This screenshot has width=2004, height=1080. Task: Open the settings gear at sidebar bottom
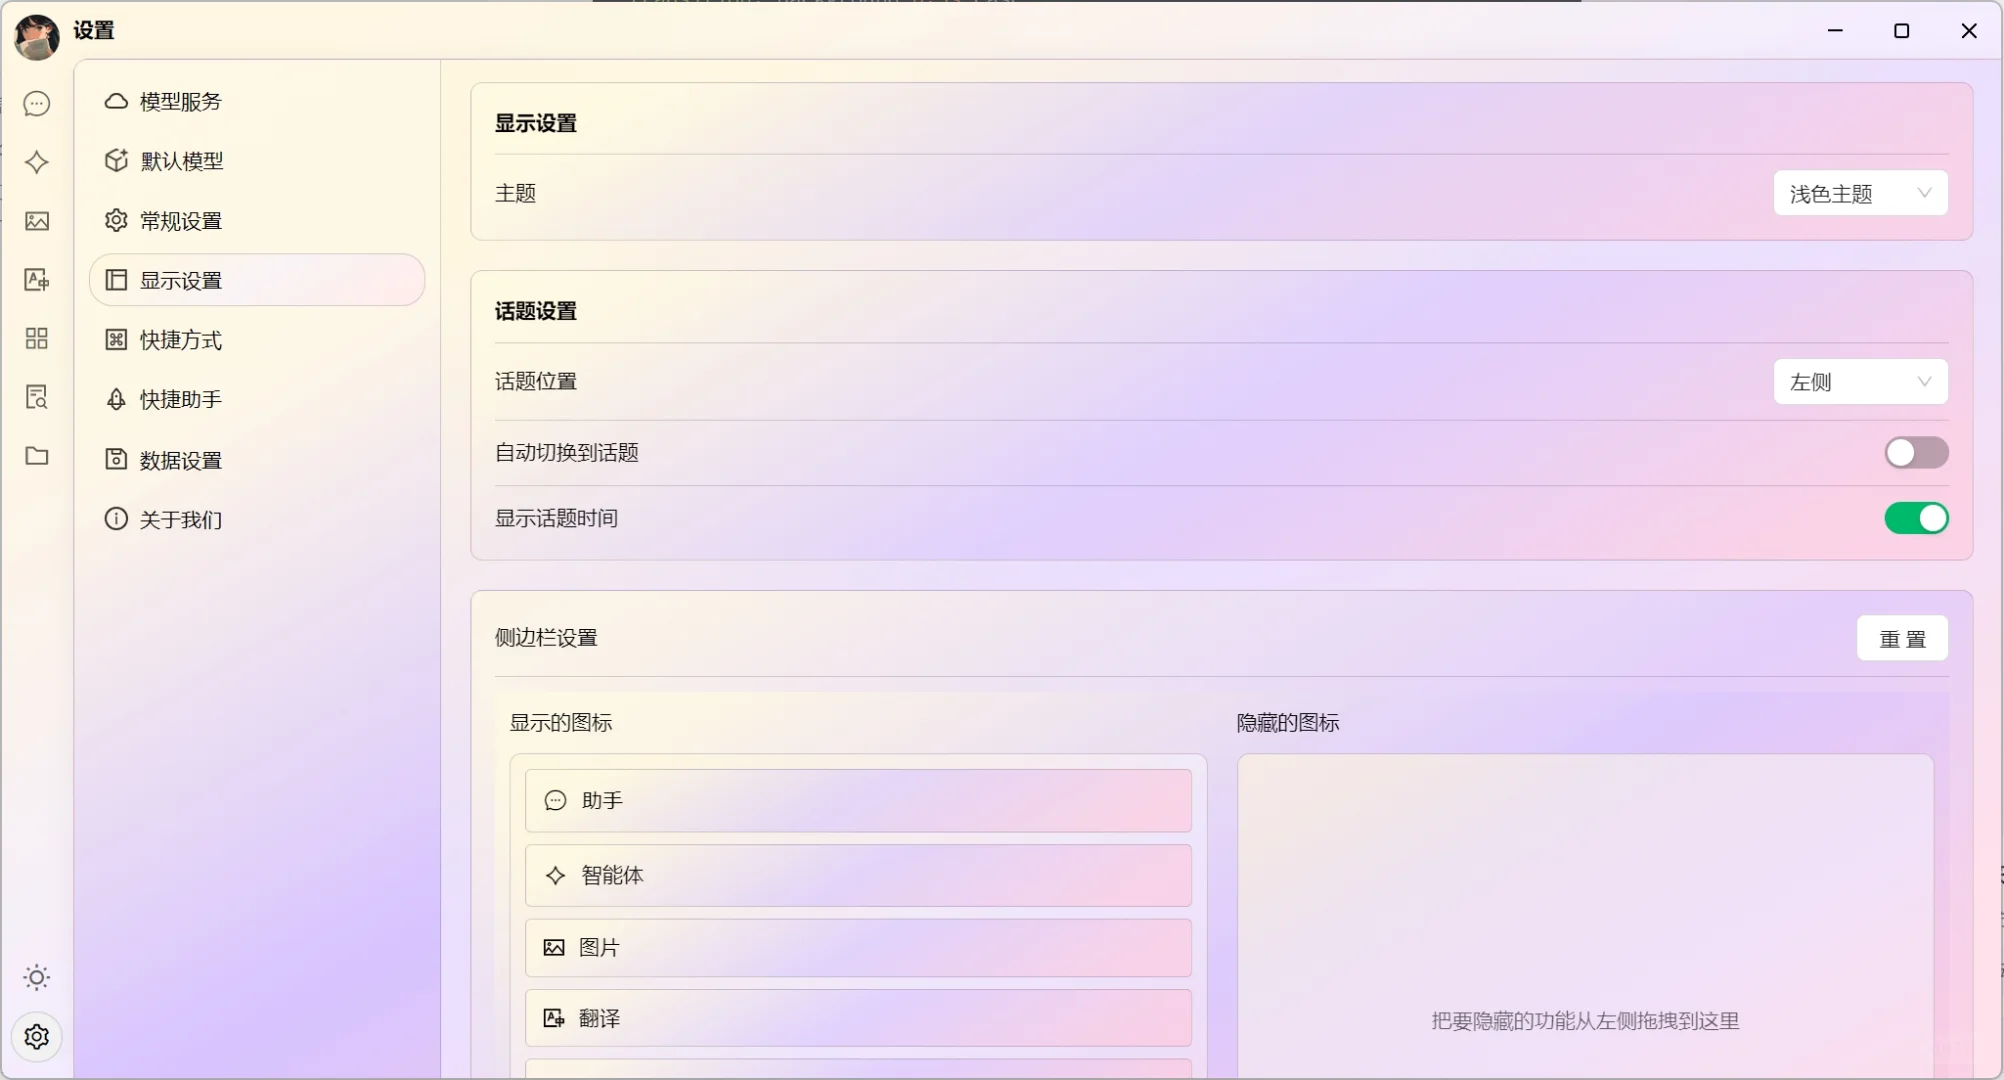pyautogui.click(x=37, y=1037)
